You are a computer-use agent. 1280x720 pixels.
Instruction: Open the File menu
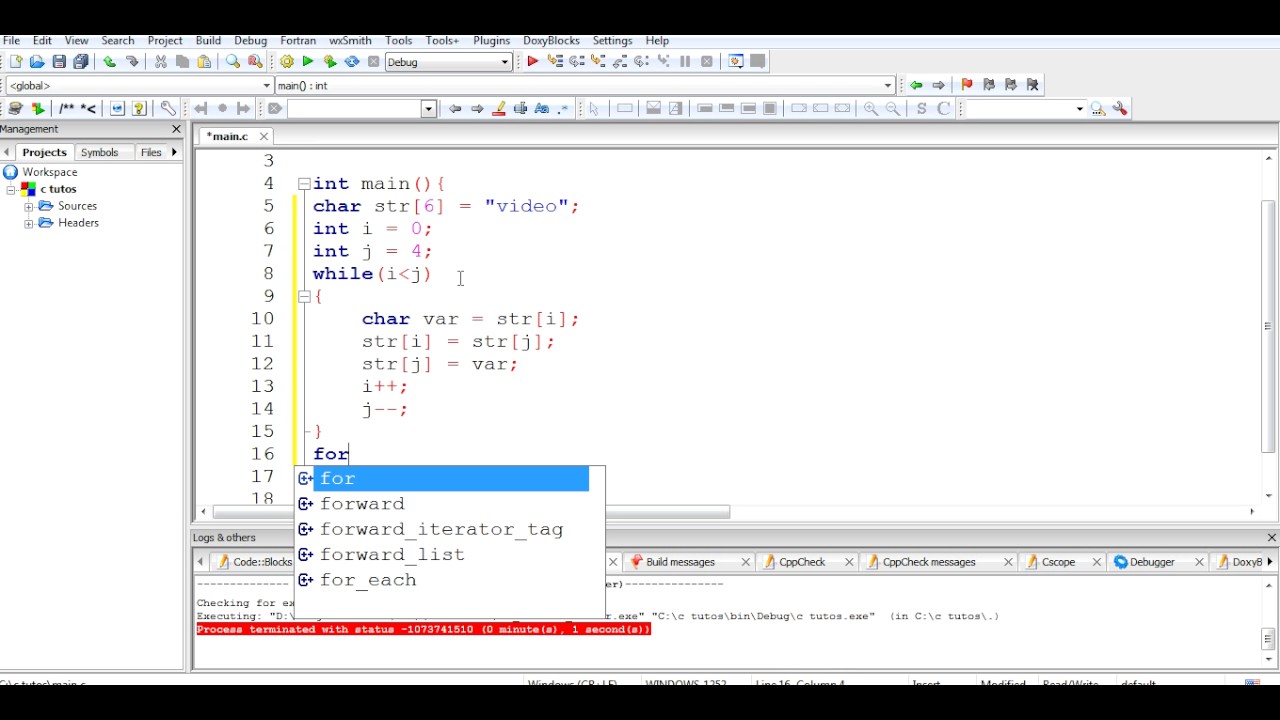(12, 41)
